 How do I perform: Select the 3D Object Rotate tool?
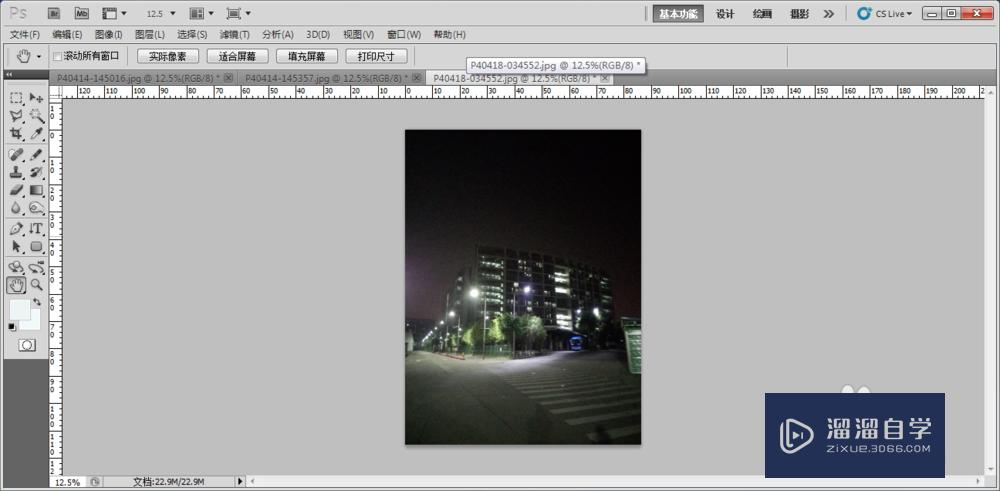[17, 267]
